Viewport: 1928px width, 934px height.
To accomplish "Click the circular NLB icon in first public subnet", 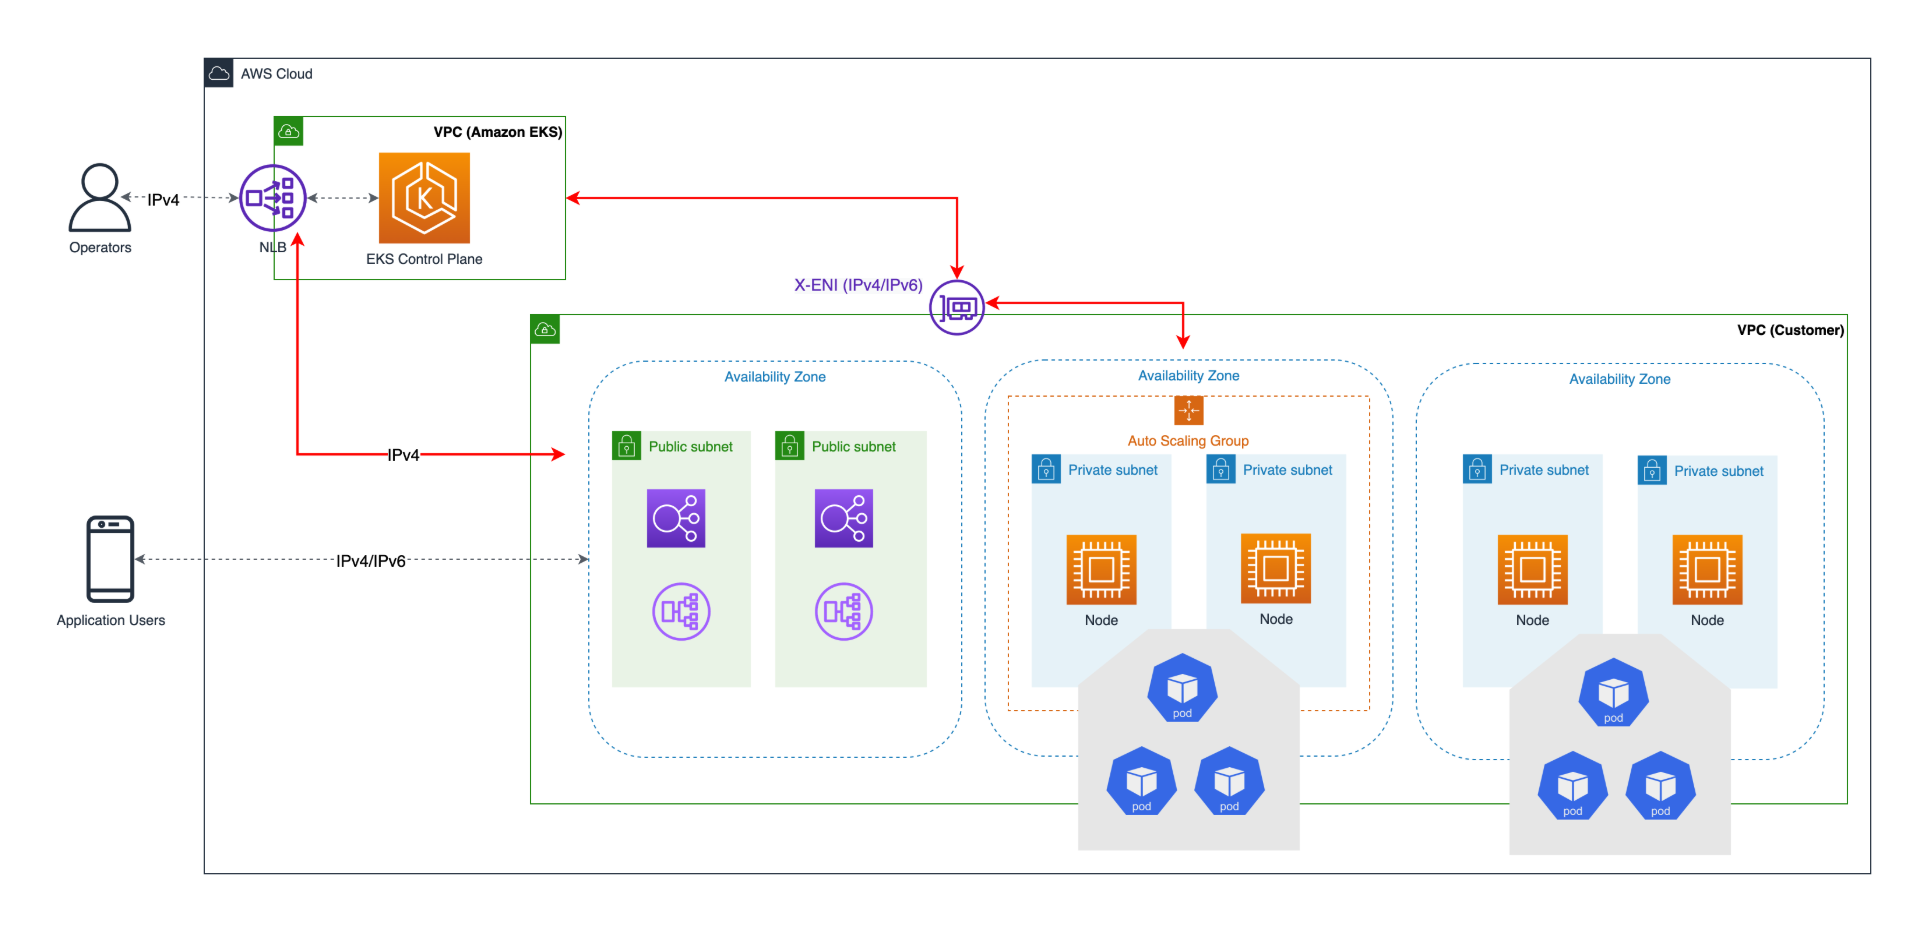I will point(681,611).
